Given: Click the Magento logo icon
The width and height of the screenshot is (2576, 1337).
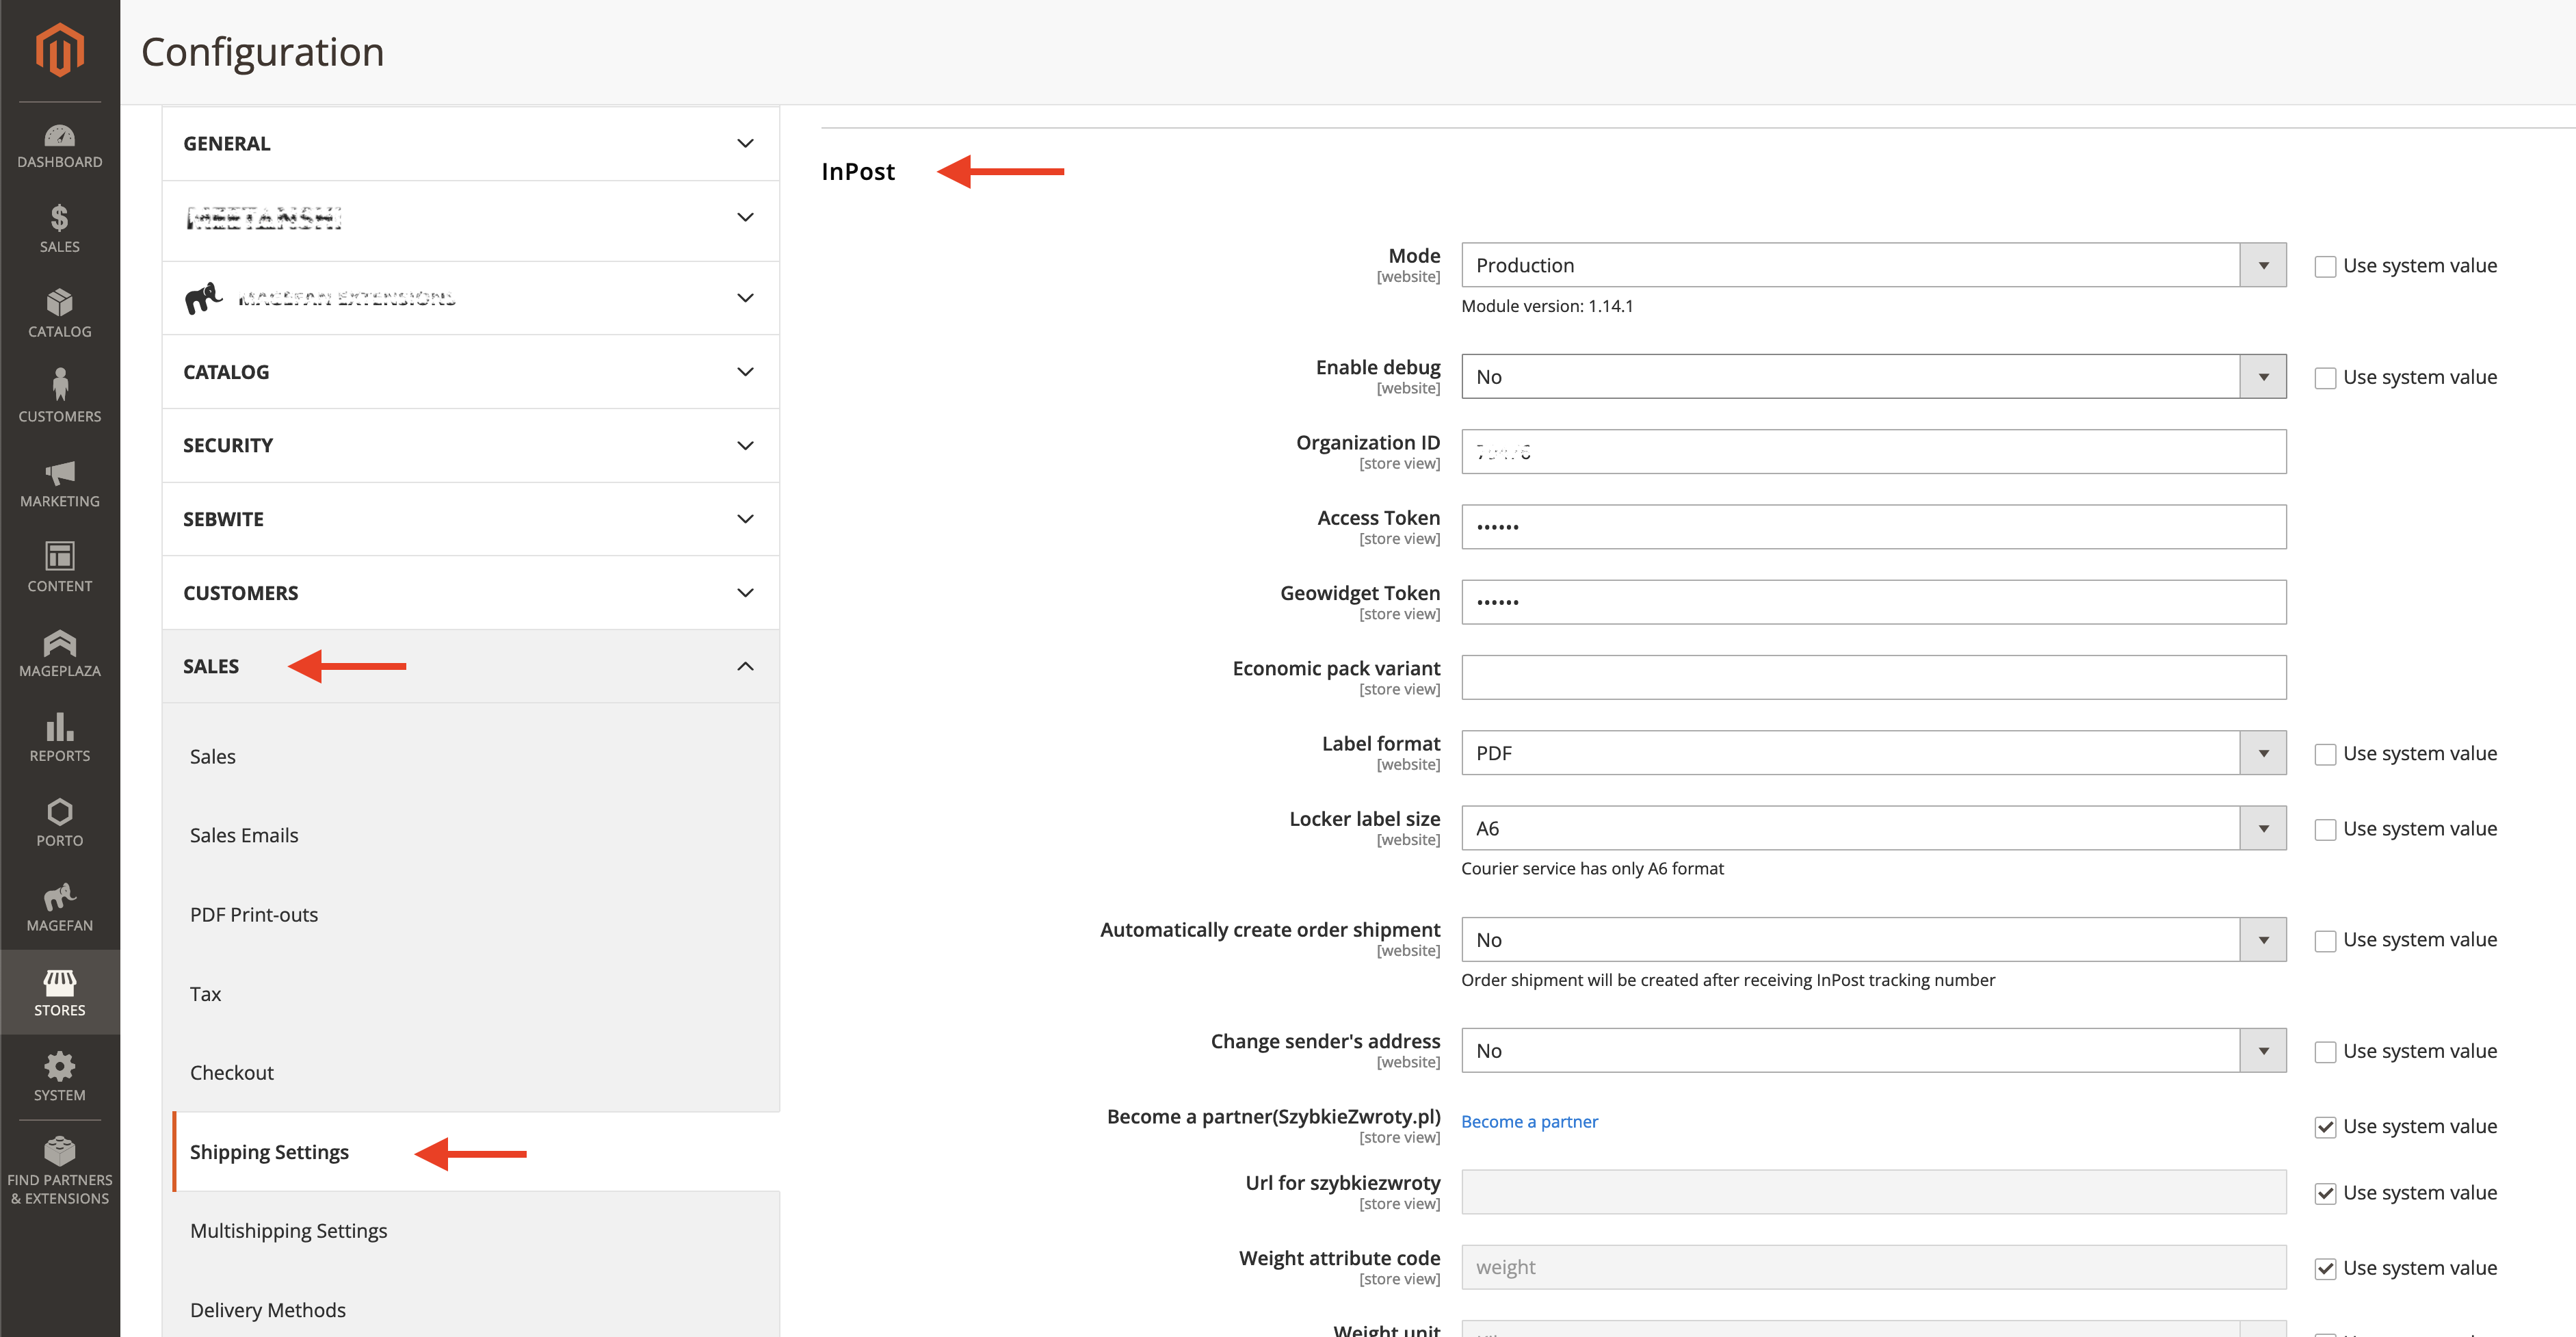Looking at the screenshot, I should click(59, 49).
